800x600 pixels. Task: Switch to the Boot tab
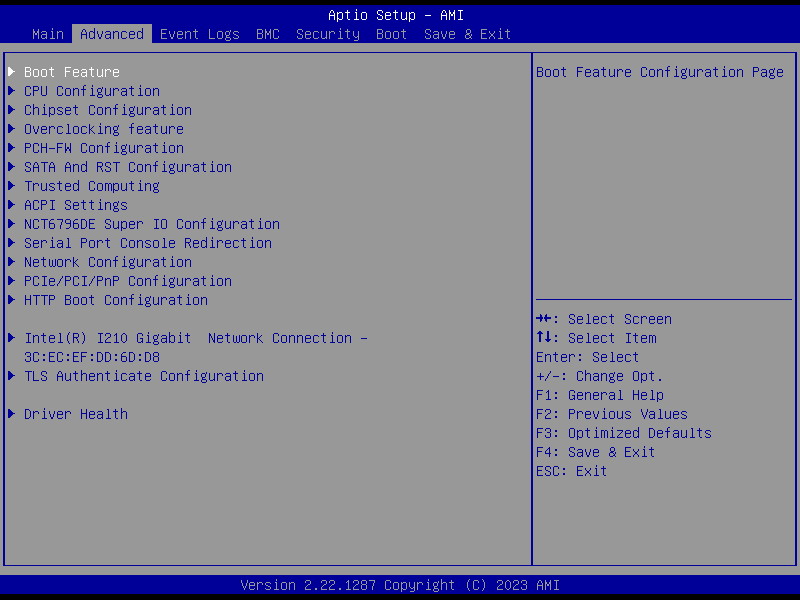391,34
